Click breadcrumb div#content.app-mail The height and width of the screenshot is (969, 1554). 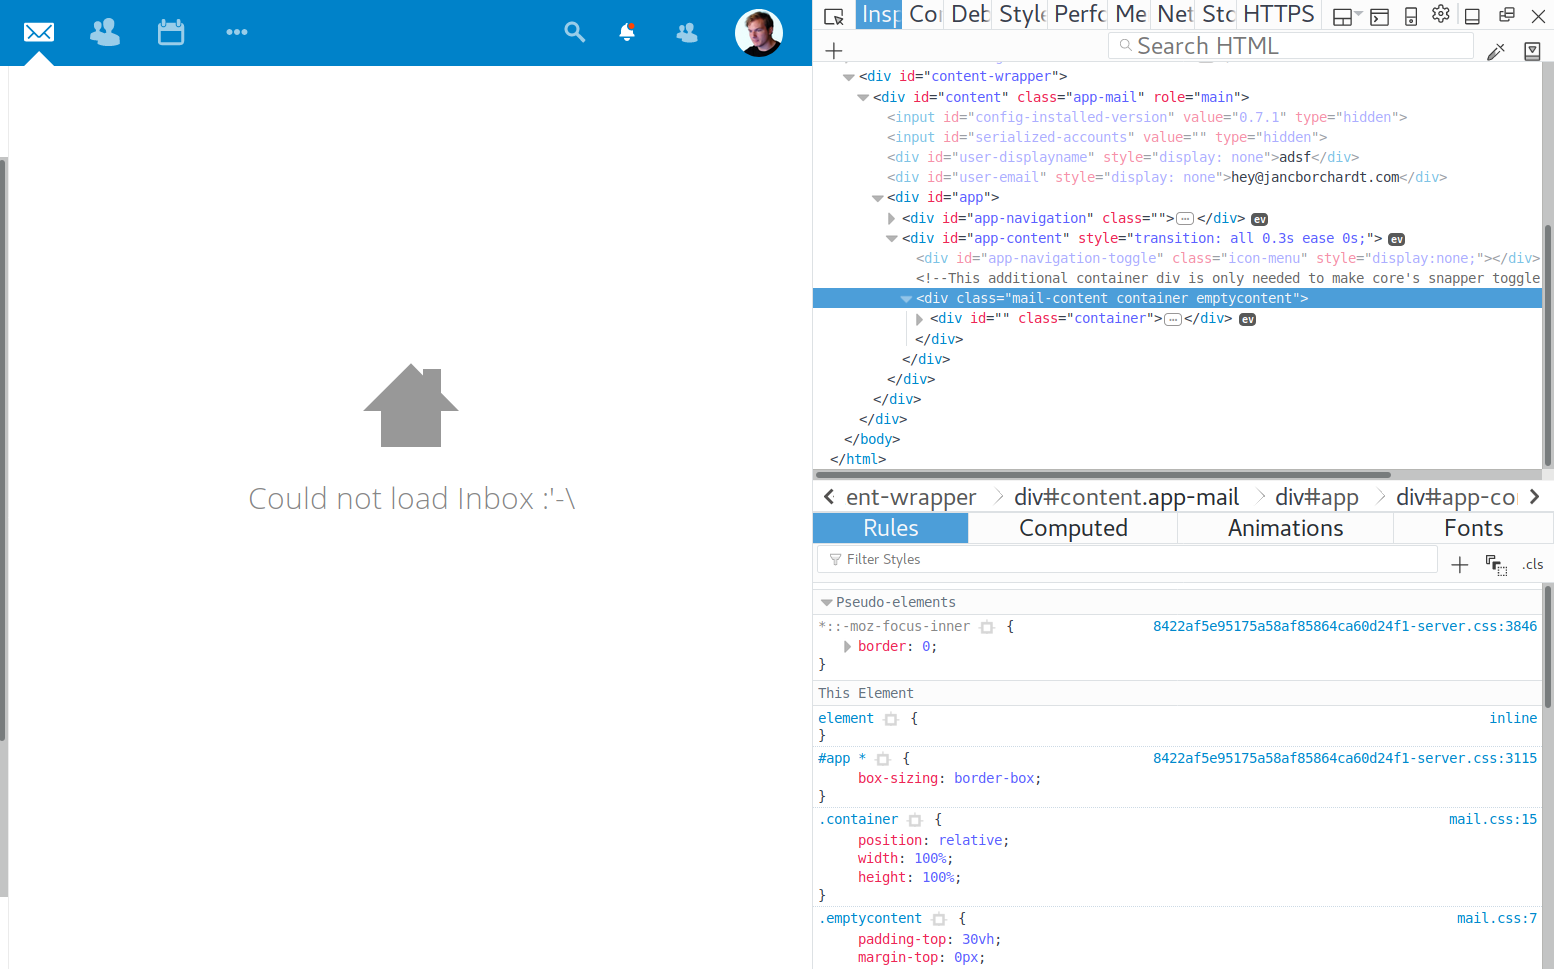coord(1126,497)
